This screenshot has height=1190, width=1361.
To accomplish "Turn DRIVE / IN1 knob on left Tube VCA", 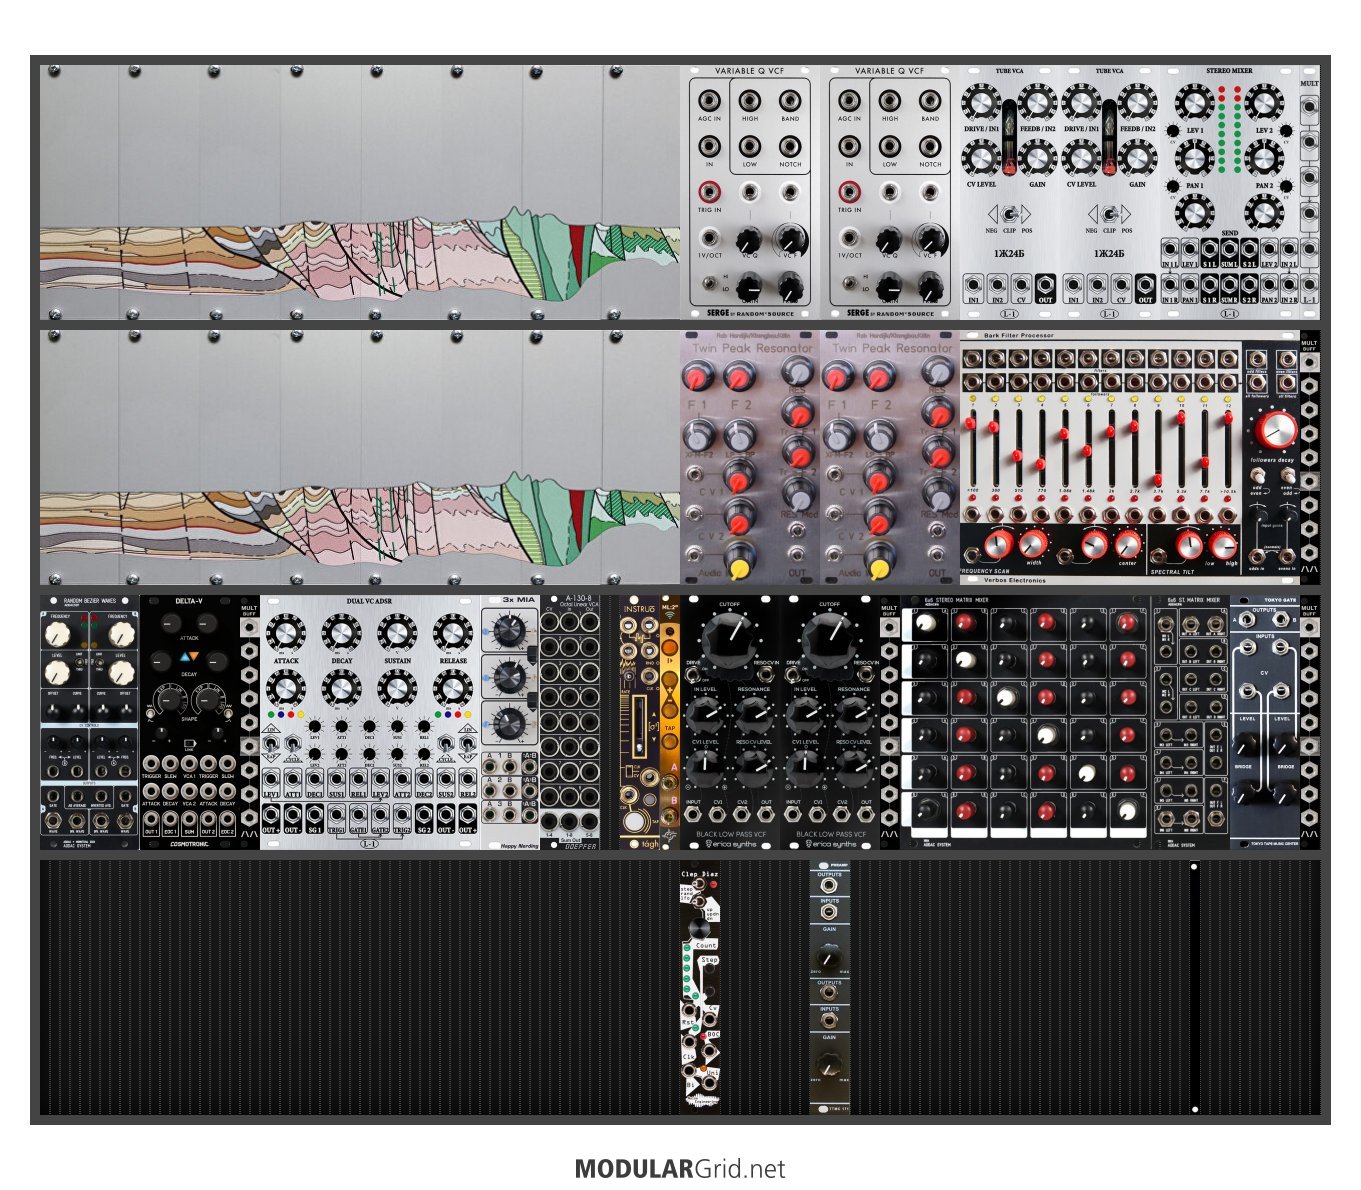I will 981,105.
